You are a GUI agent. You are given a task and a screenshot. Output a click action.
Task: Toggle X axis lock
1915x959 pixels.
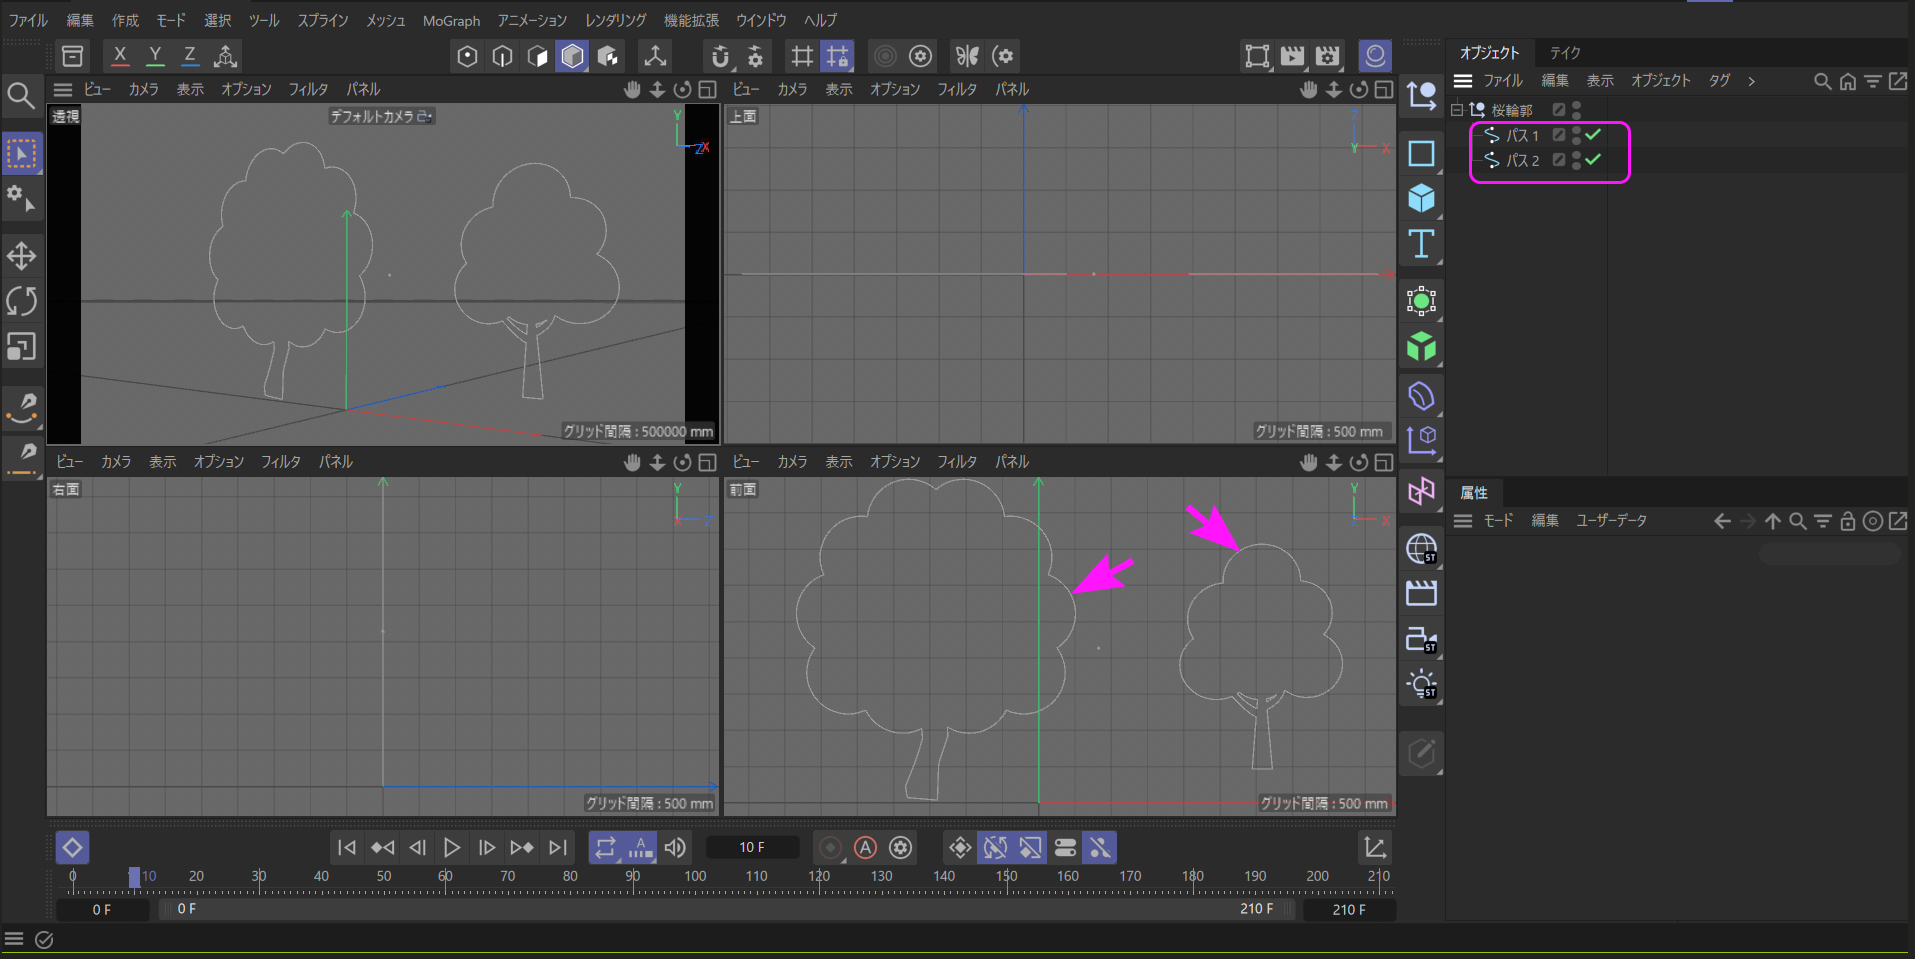pyautogui.click(x=120, y=56)
